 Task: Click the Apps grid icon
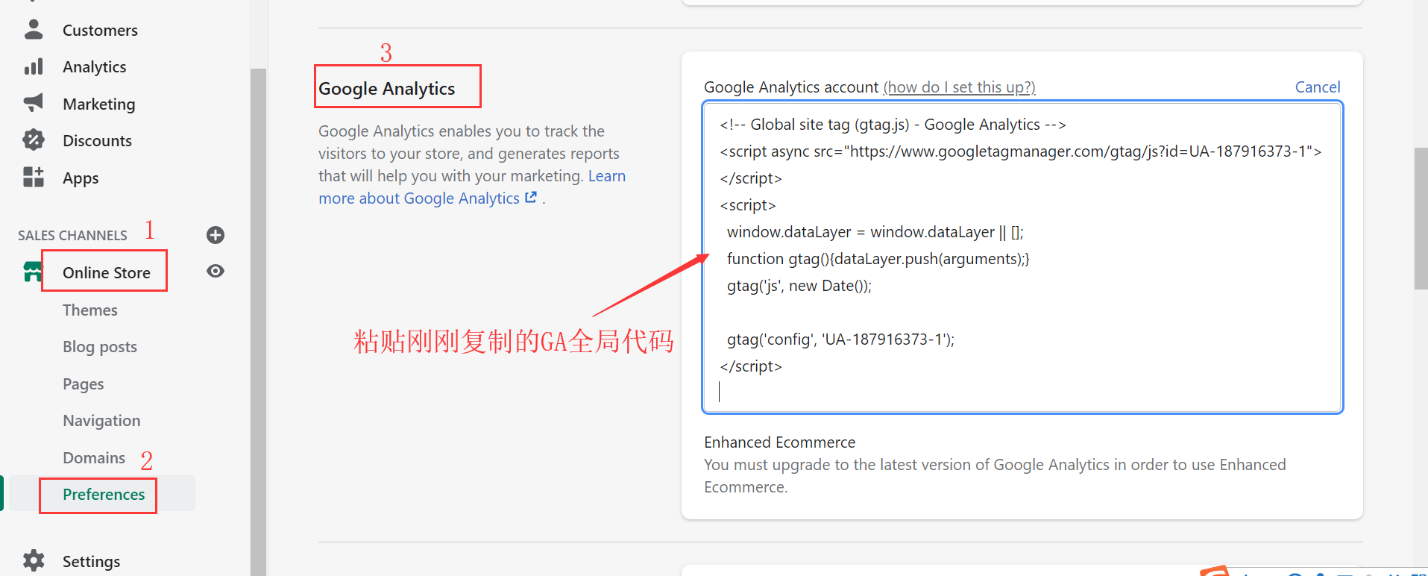tap(34, 177)
